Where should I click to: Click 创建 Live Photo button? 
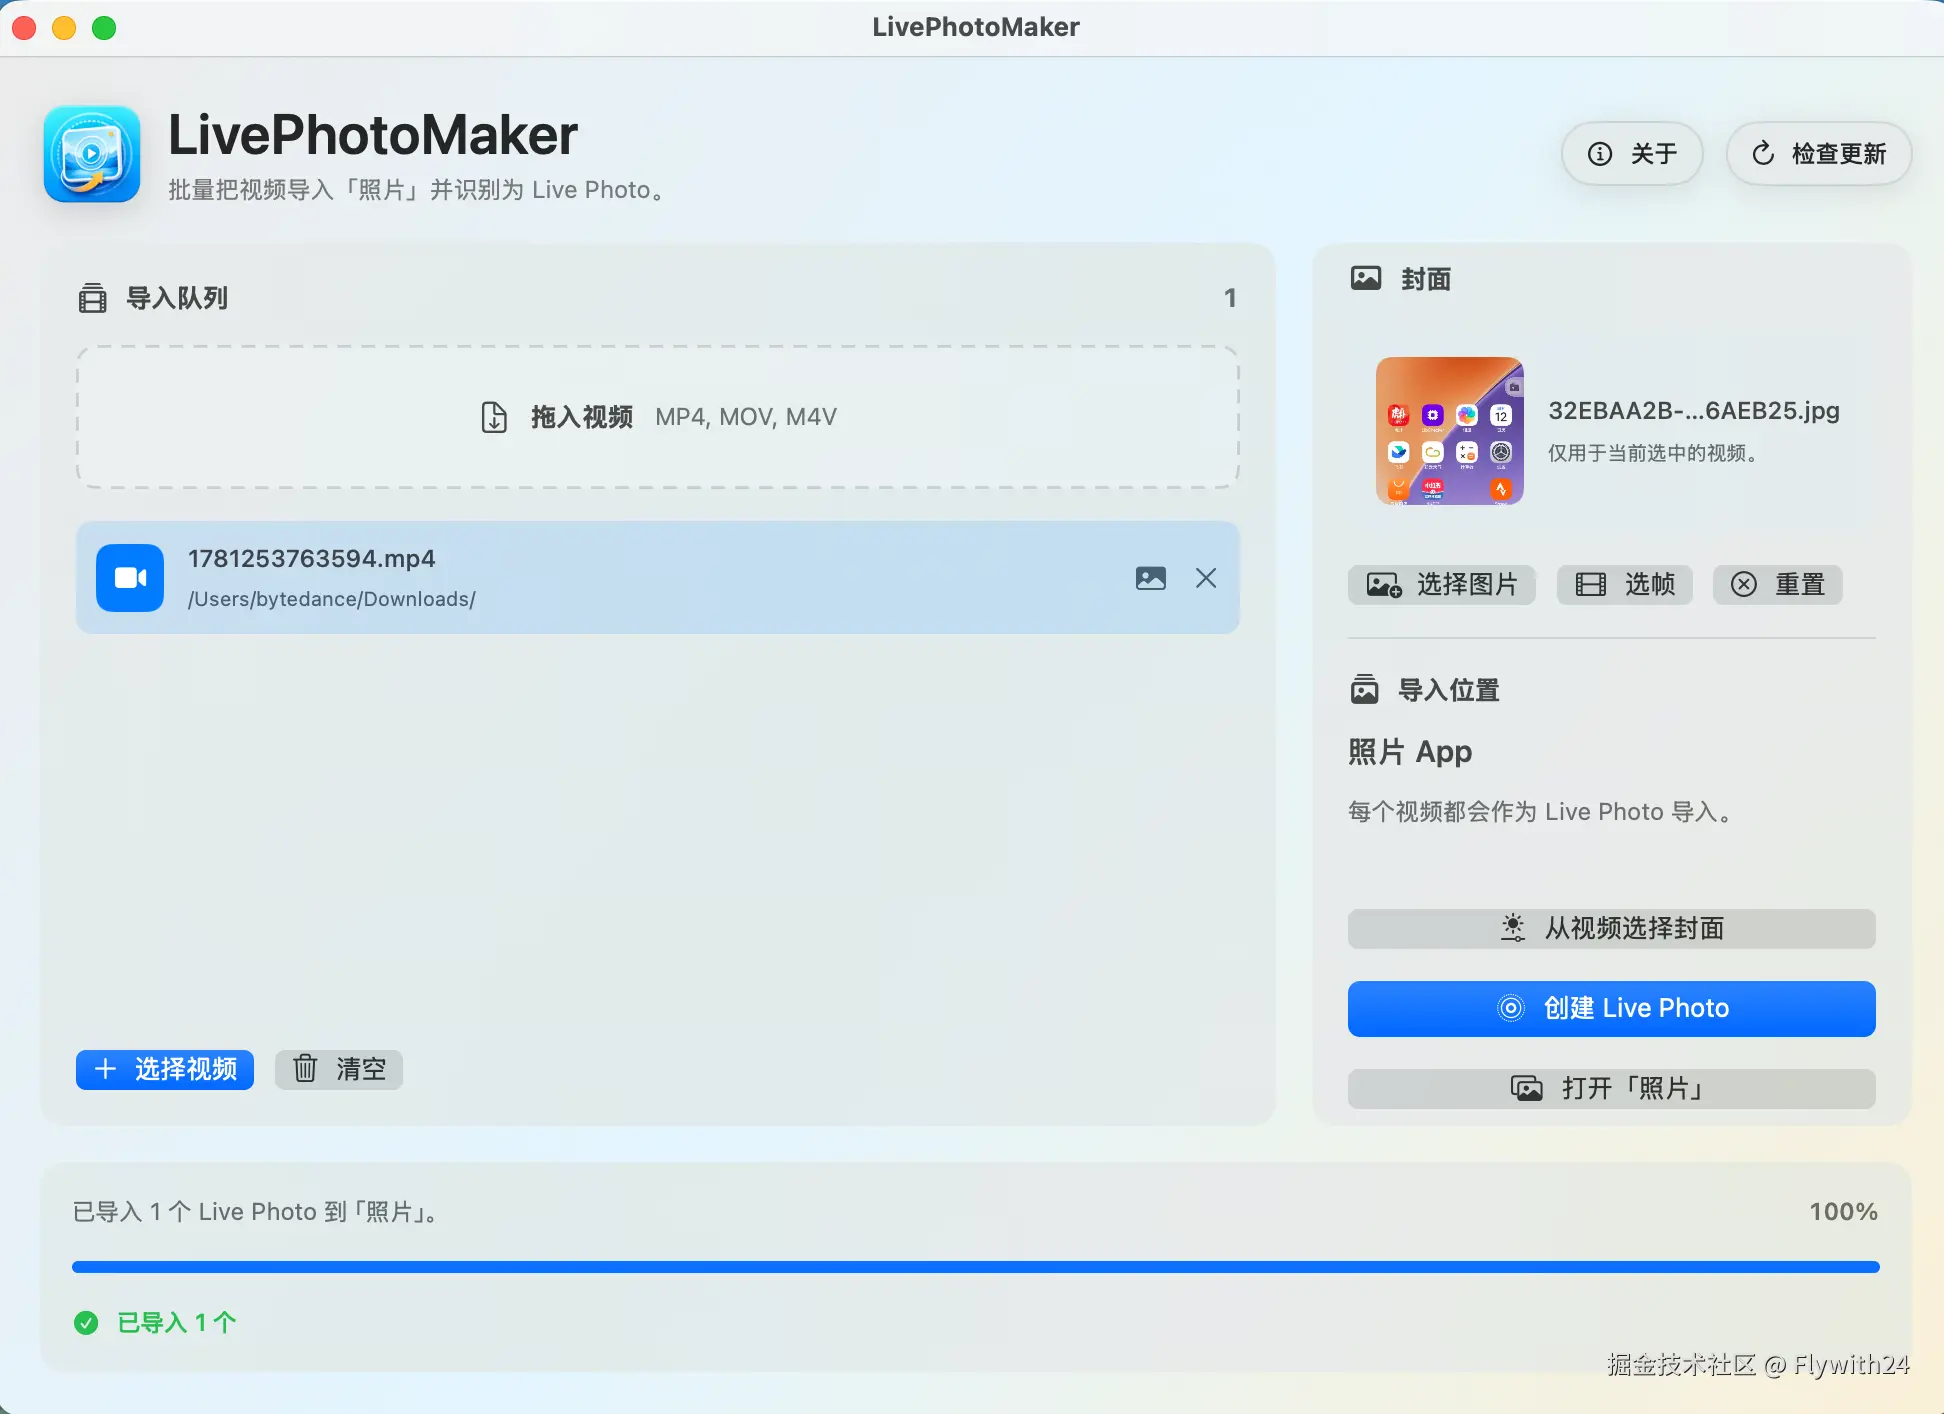[x=1612, y=1008]
